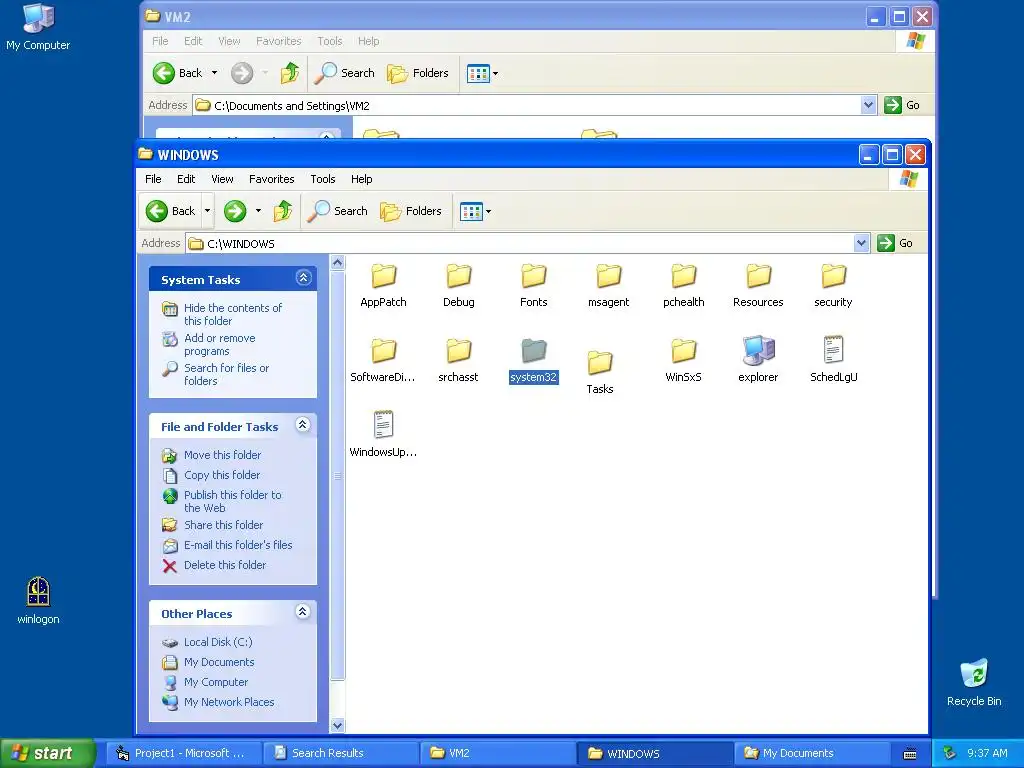Click Back in the VM2 window

pyautogui.click(x=178, y=73)
